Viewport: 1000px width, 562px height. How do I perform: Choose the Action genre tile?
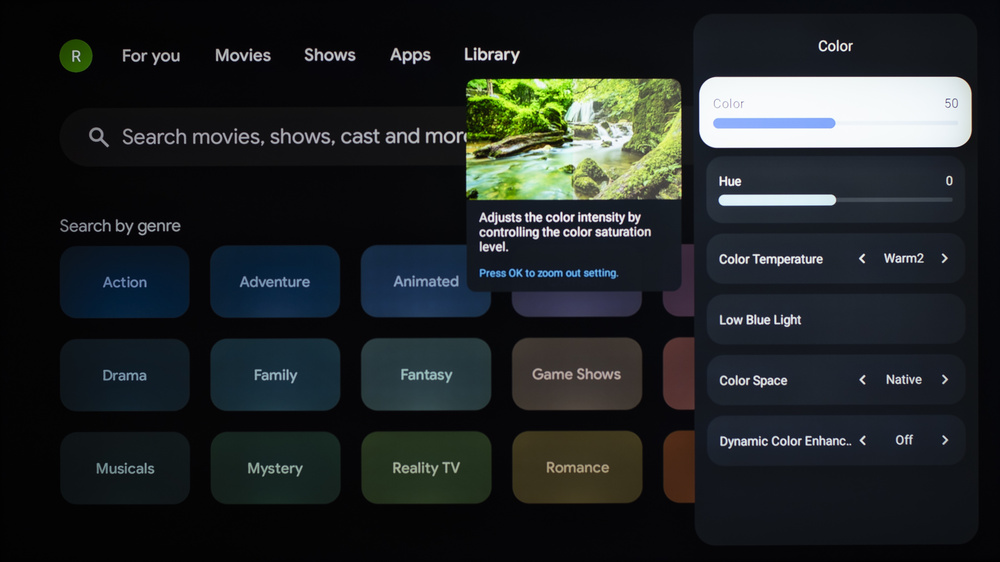[125, 283]
